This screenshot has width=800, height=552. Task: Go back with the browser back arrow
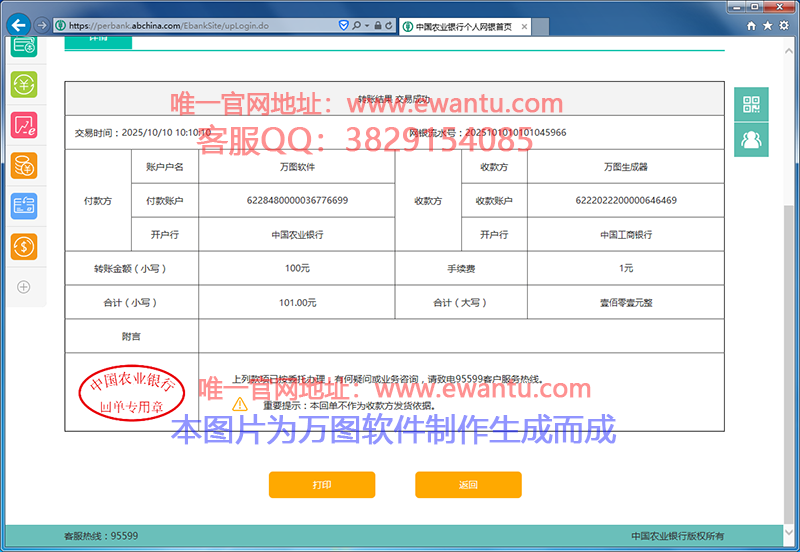point(19,25)
